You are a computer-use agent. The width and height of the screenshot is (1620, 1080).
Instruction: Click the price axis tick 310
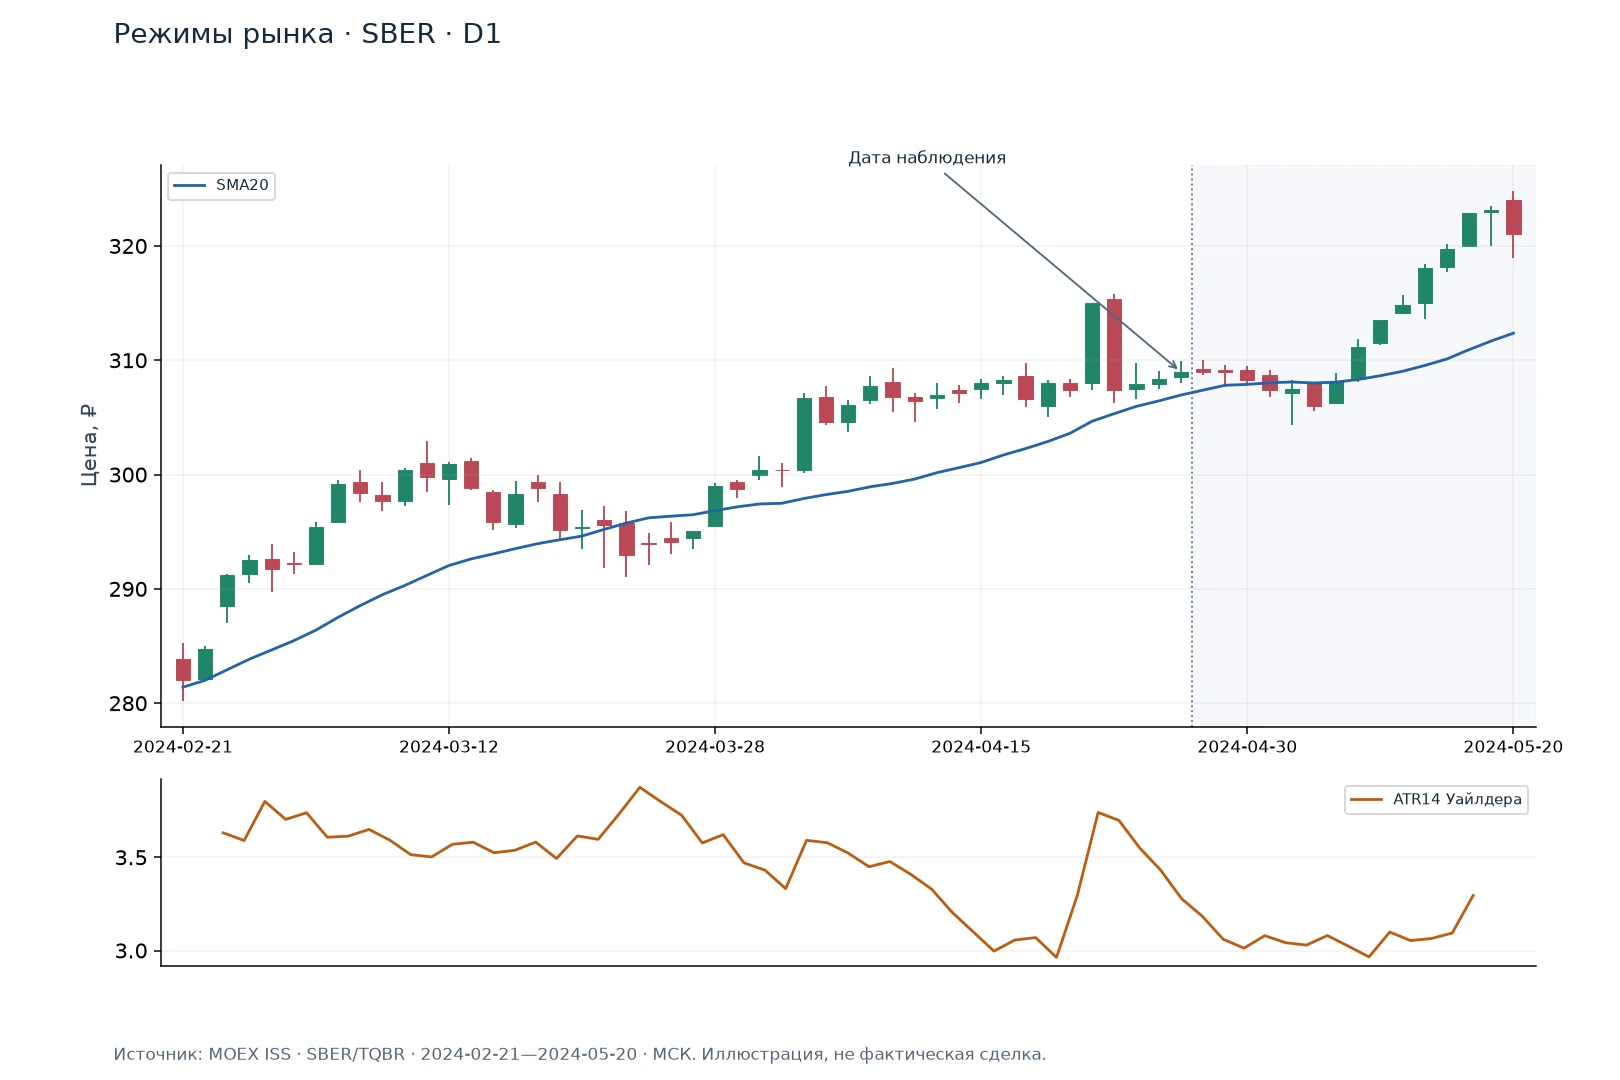click(128, 361)
